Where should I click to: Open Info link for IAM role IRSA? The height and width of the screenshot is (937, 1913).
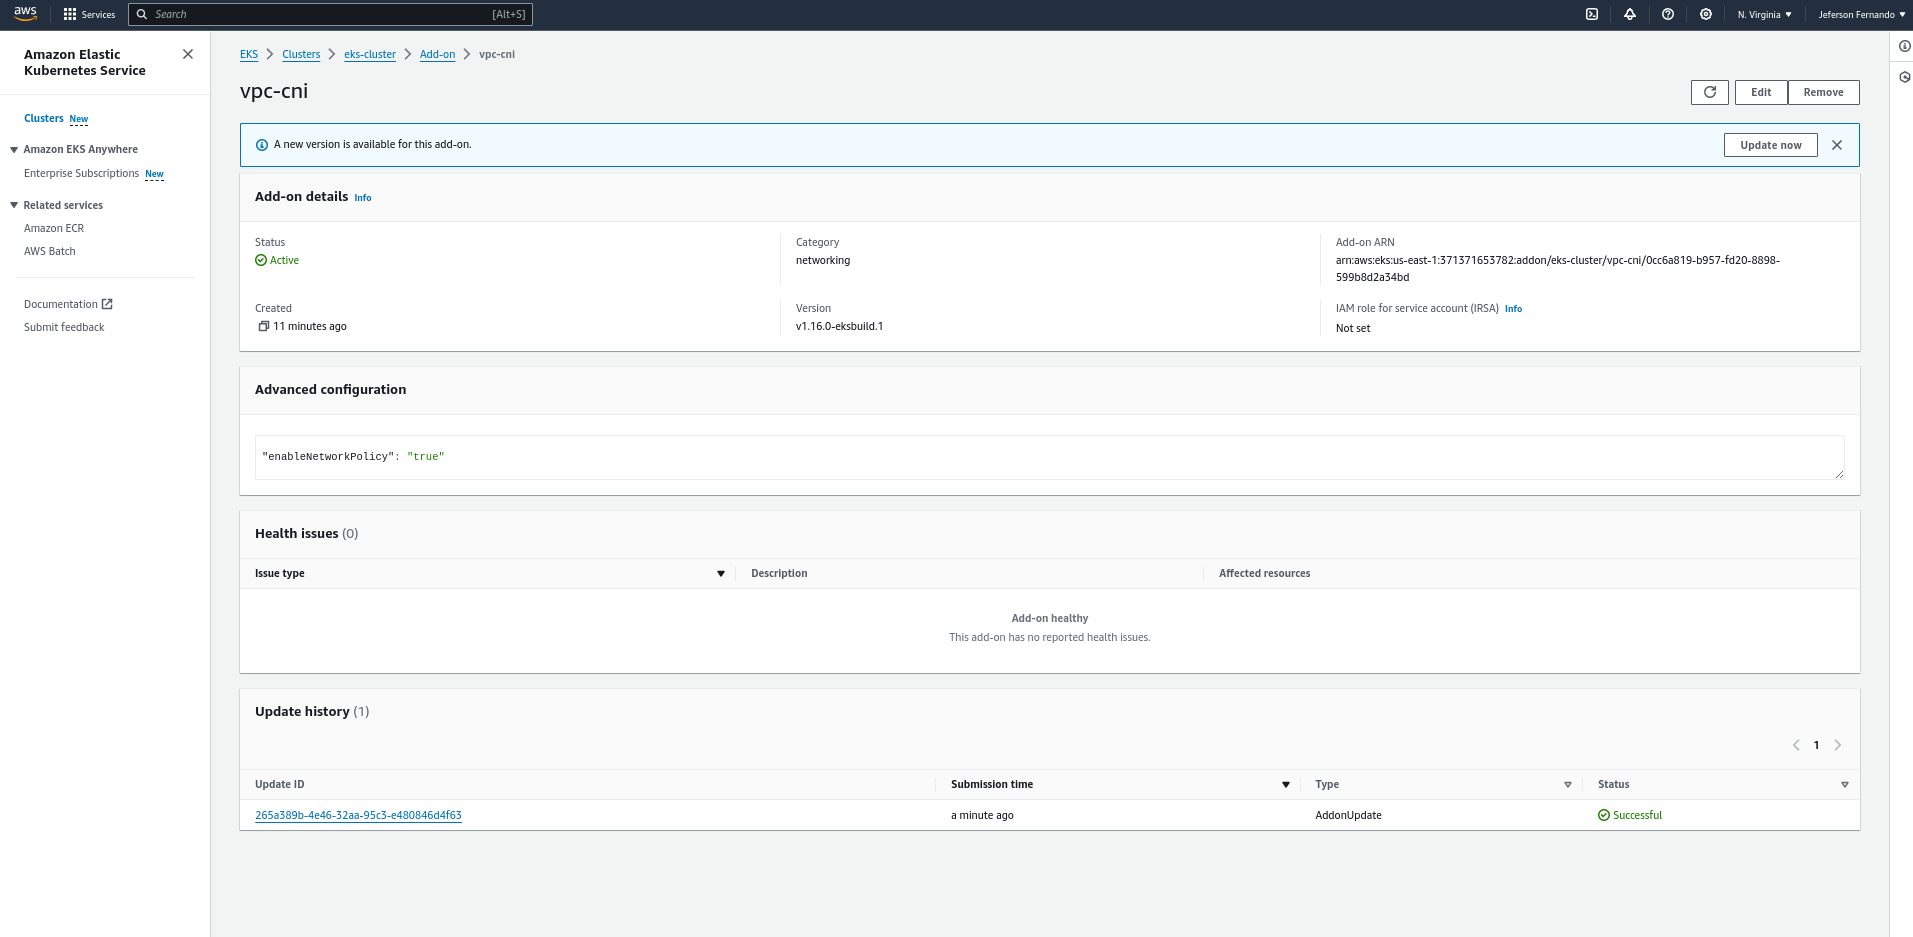pos(1513,309)
